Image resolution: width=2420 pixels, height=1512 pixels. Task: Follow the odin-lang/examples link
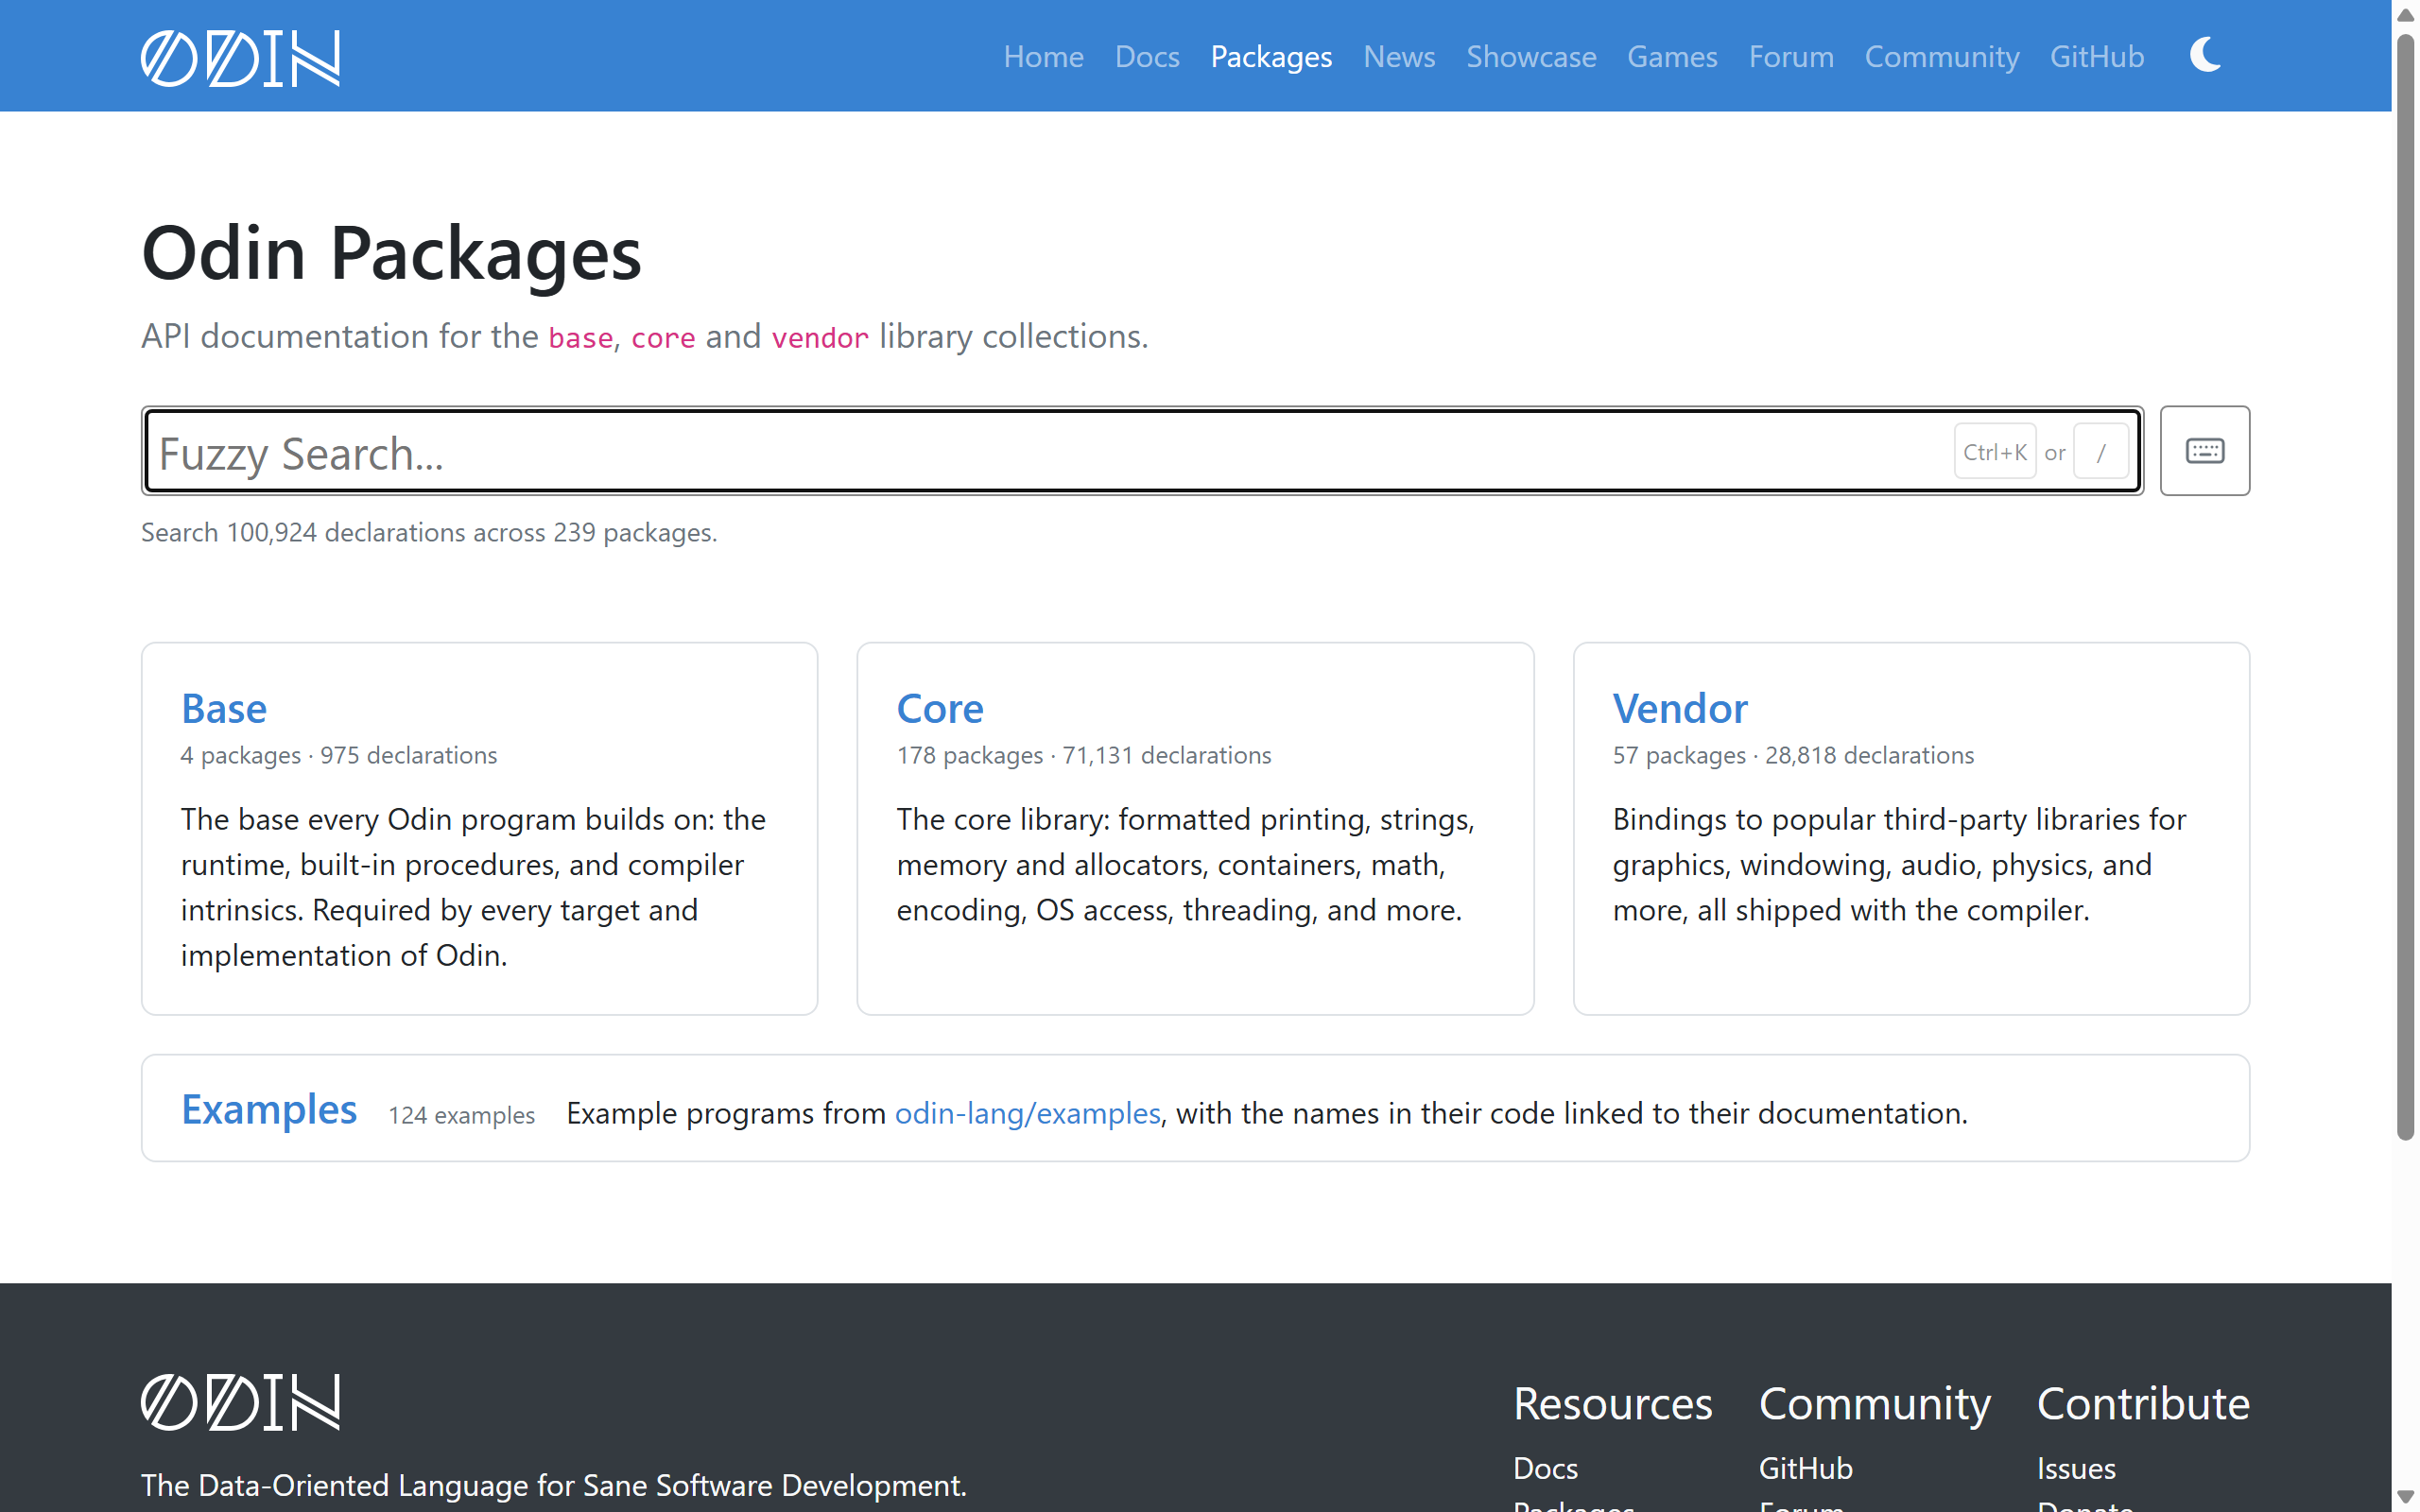tap(1027, 1113)
